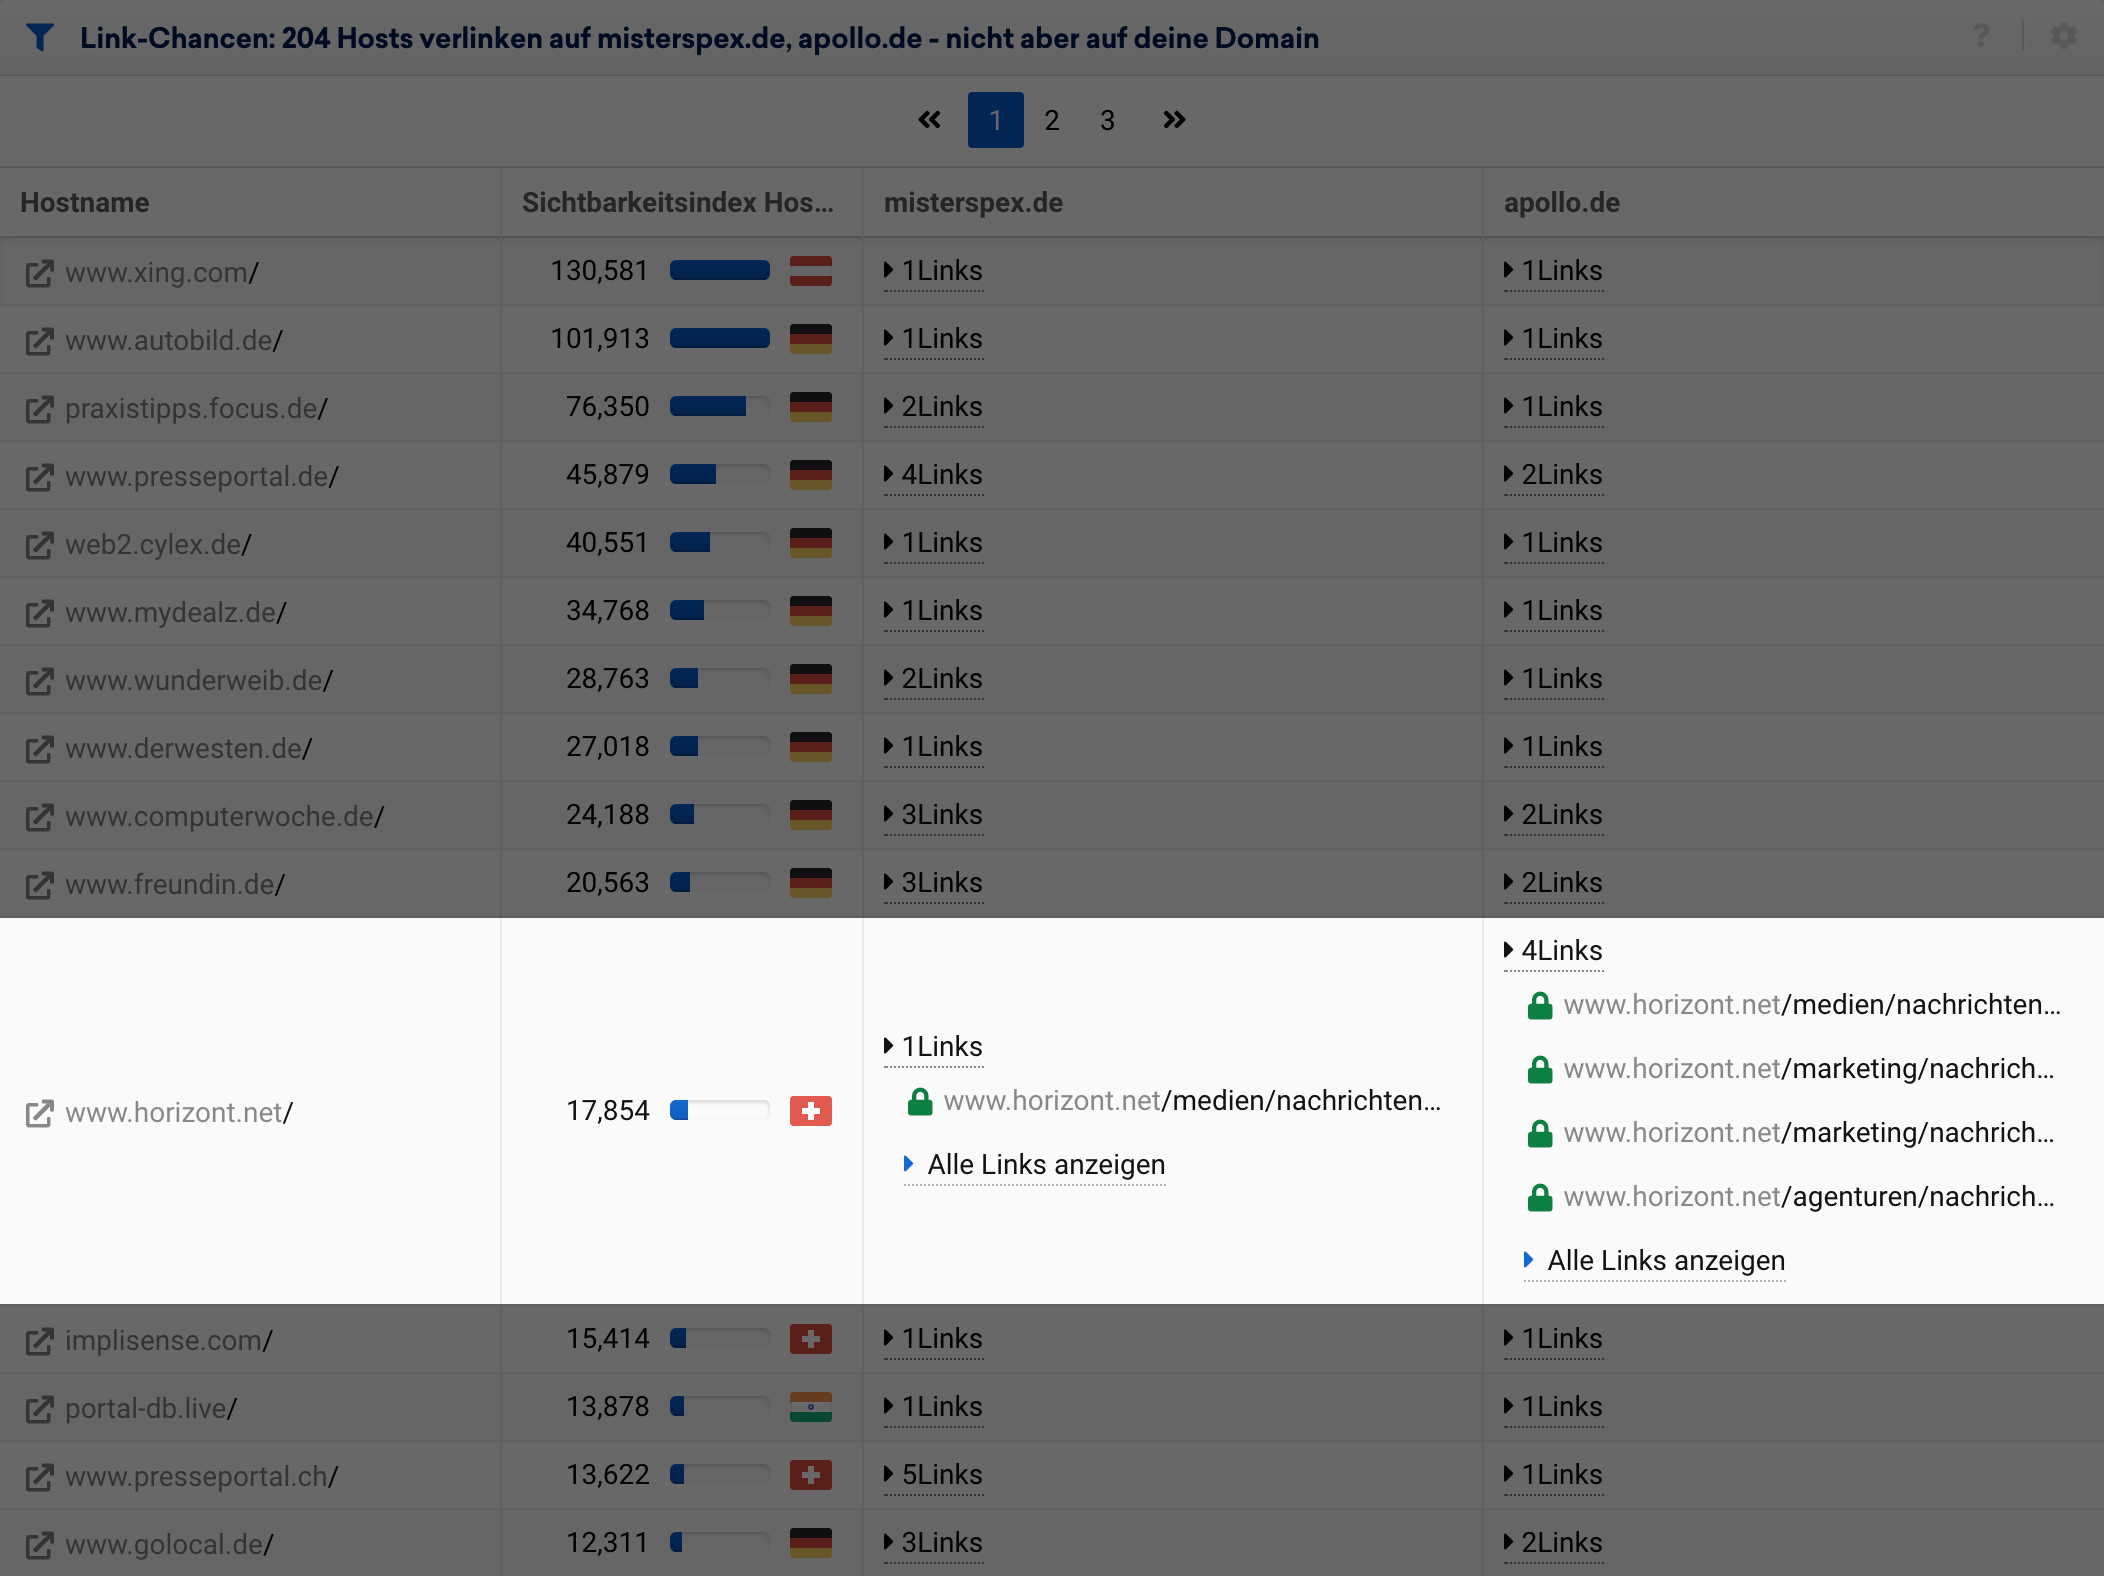Click the Swiss flag in horizont.net row
Image resolution: width=2104 pixels, height=1576 pixels.
[810, 1111]
